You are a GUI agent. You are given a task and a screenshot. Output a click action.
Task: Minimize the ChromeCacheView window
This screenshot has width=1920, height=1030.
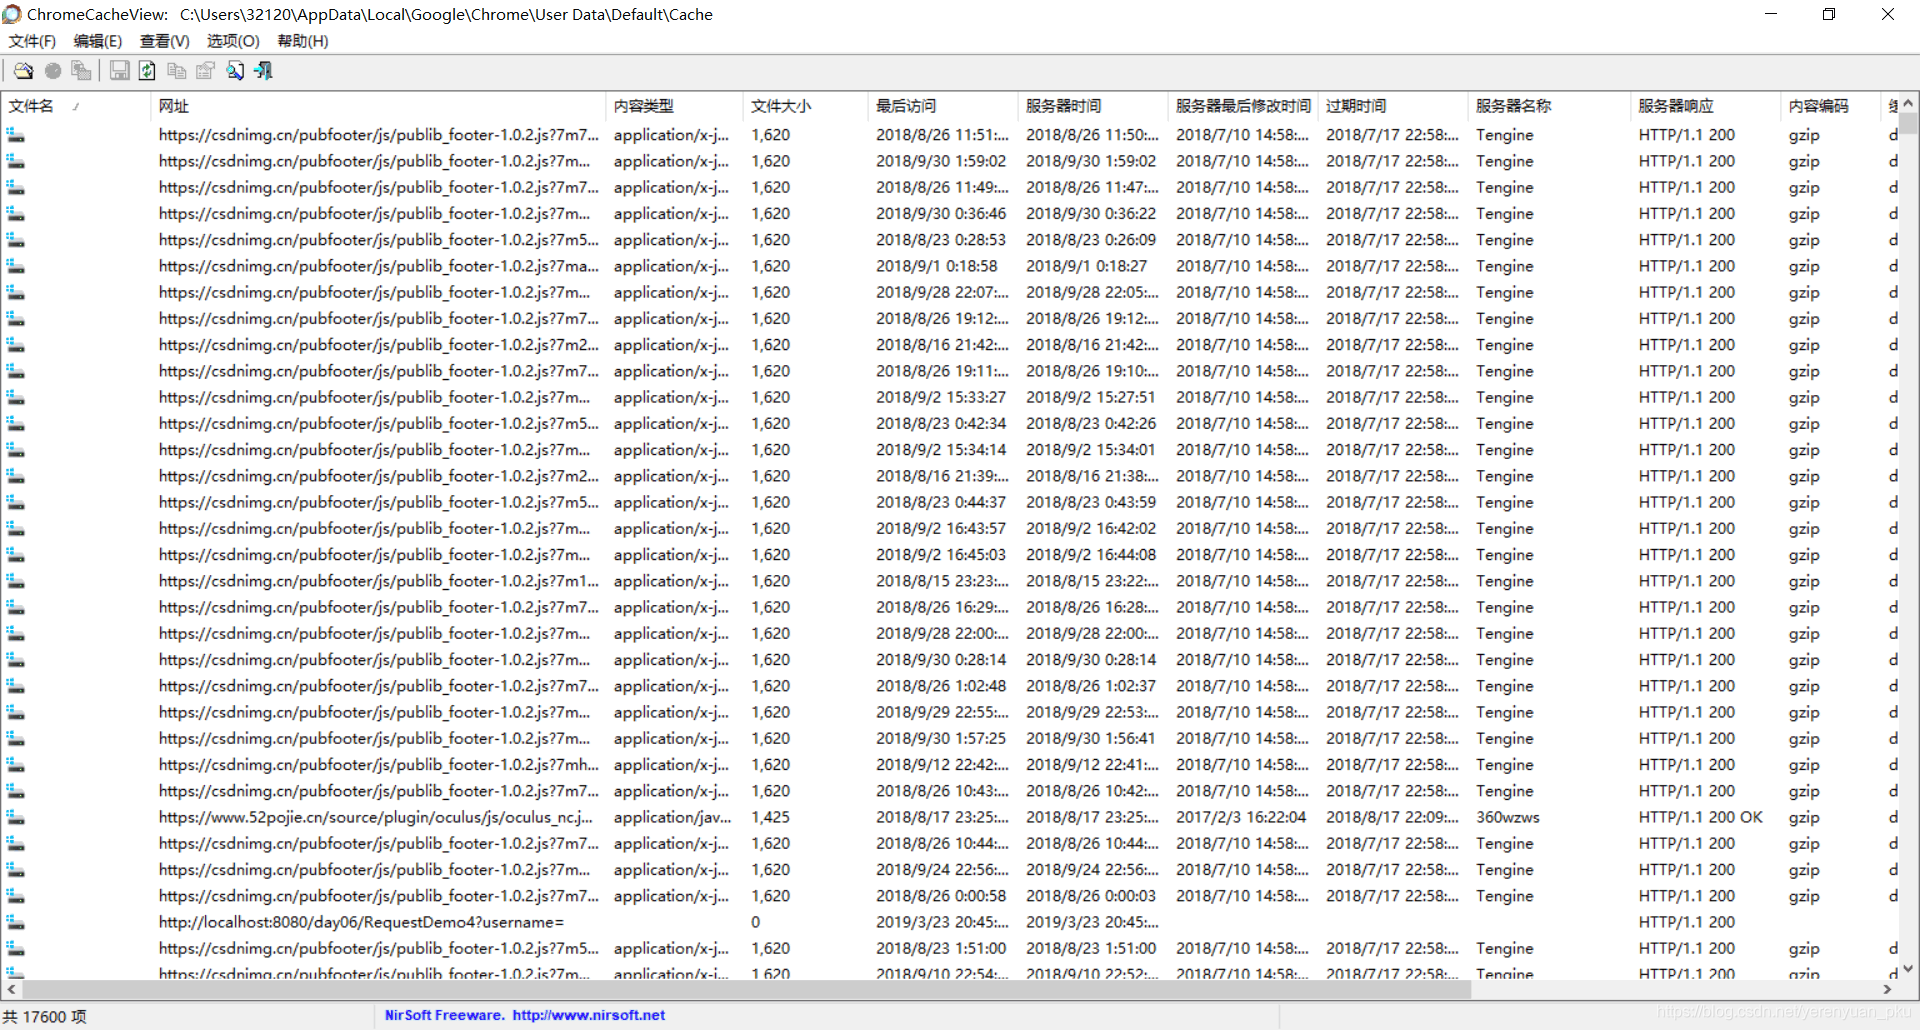tap(1771, 14)
